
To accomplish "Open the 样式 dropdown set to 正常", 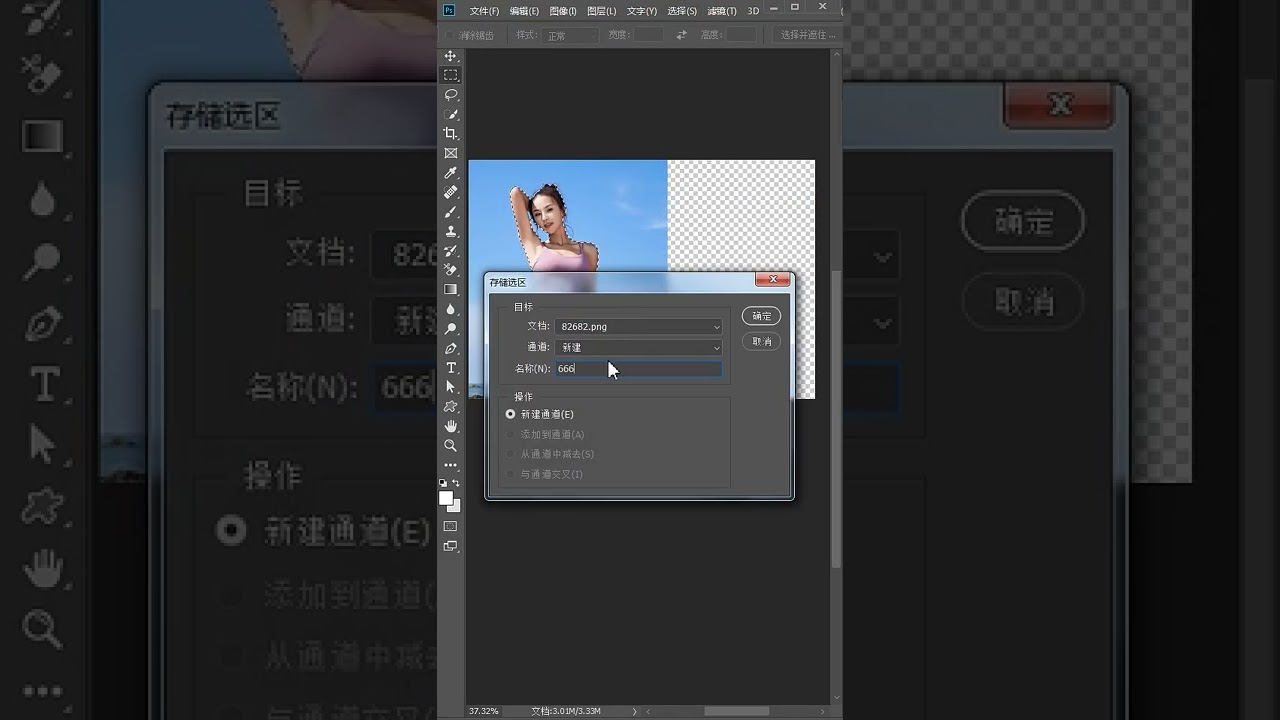I will tap(570, 35).
